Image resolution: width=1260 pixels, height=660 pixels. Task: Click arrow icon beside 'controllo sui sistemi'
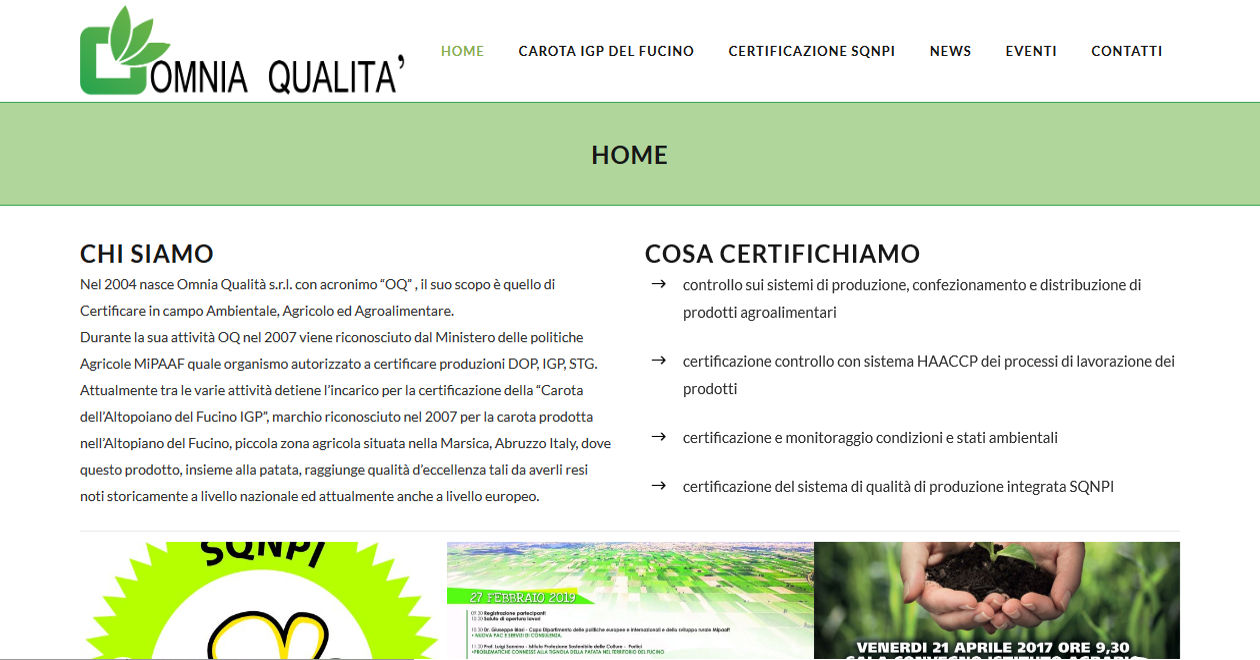coord(658,284)
